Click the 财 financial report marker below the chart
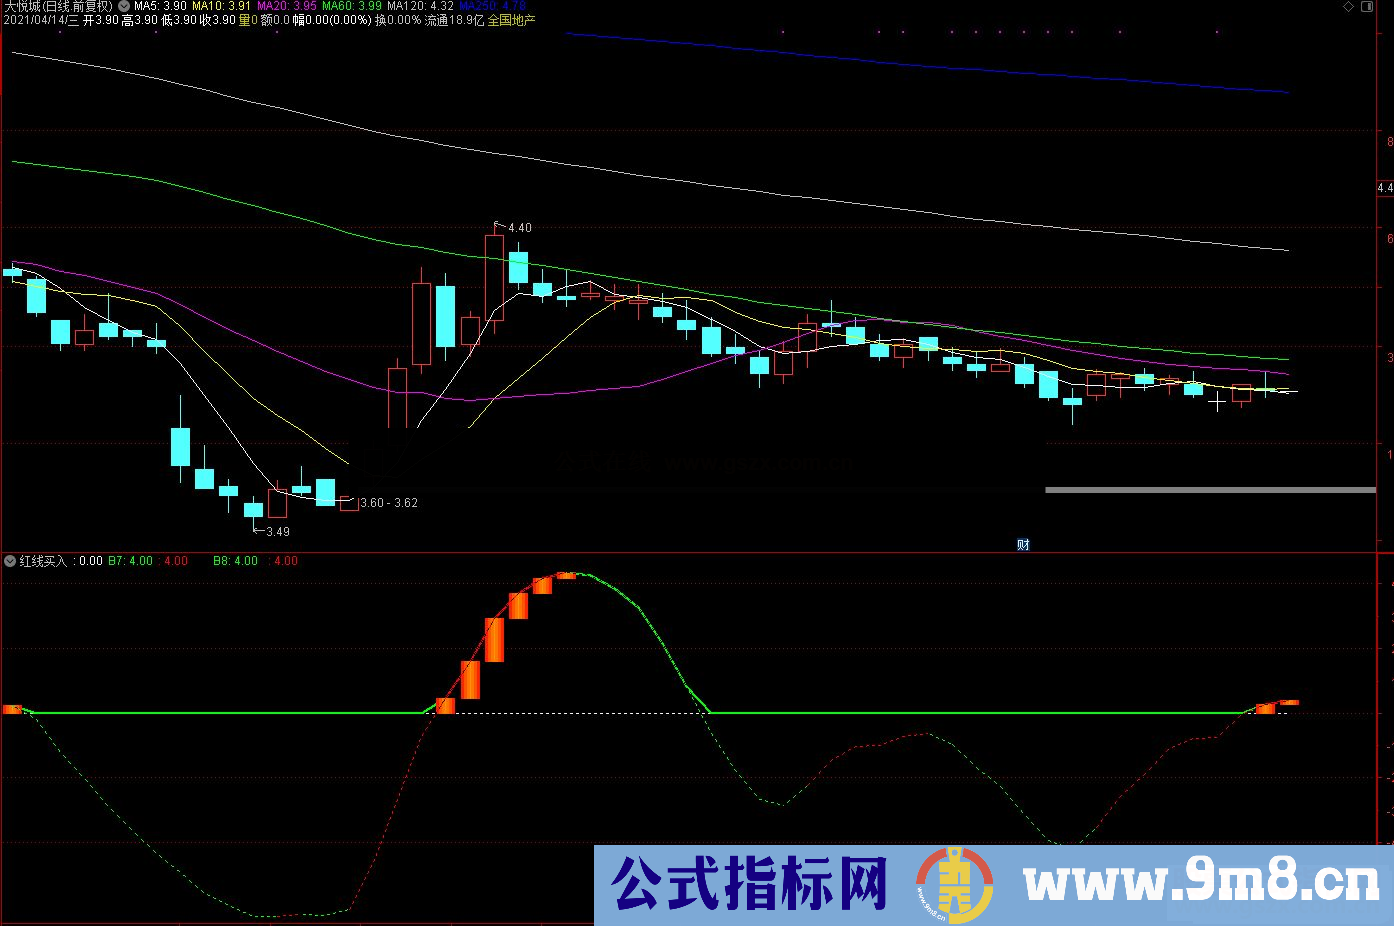Viewport: 1394px width, 926px height. [x=1023, y=543]
